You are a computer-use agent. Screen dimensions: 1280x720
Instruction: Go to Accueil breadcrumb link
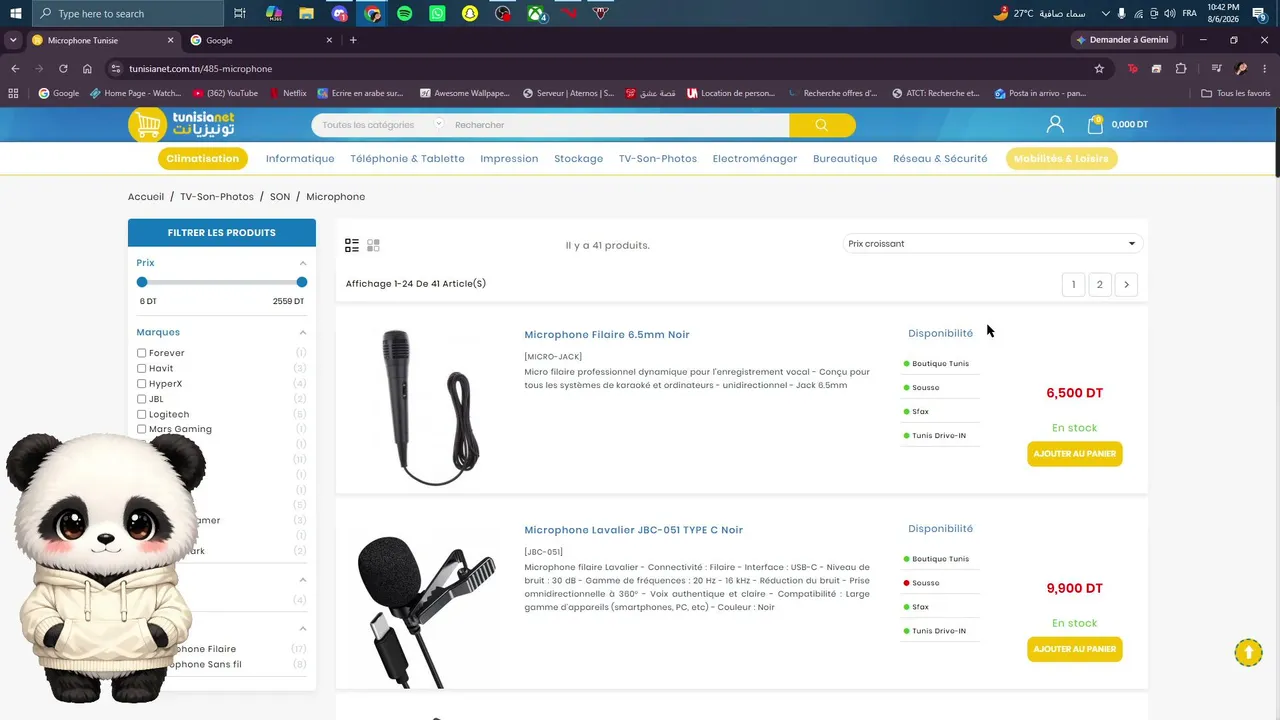[x=146, y=197]
